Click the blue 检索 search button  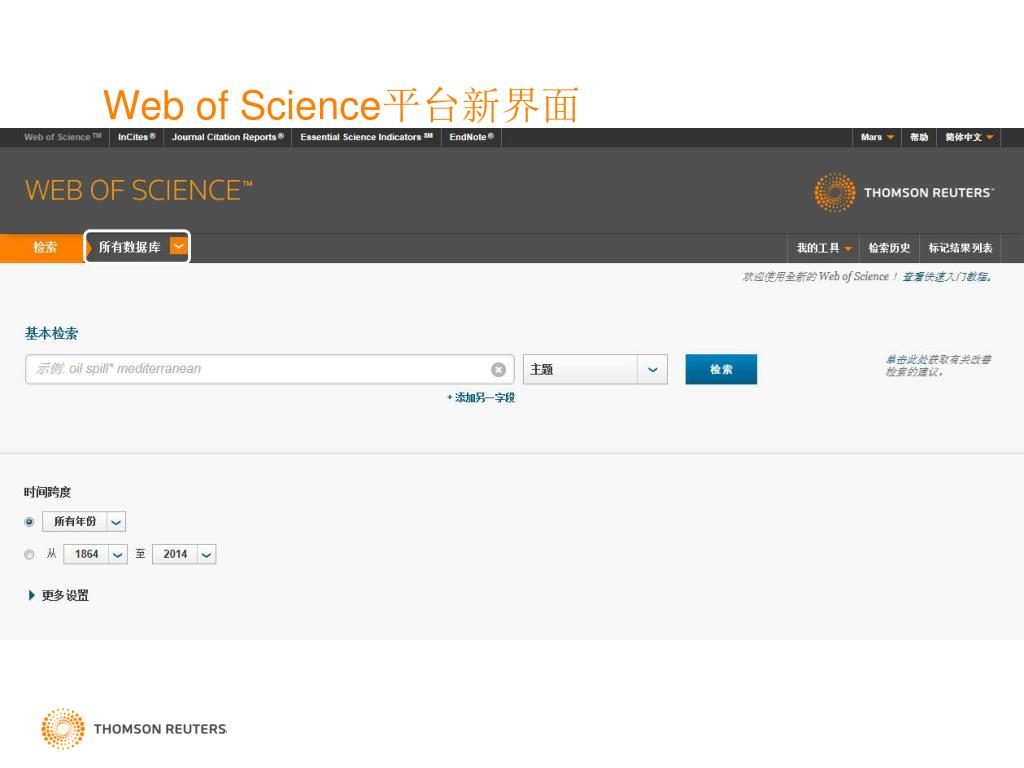721,370
